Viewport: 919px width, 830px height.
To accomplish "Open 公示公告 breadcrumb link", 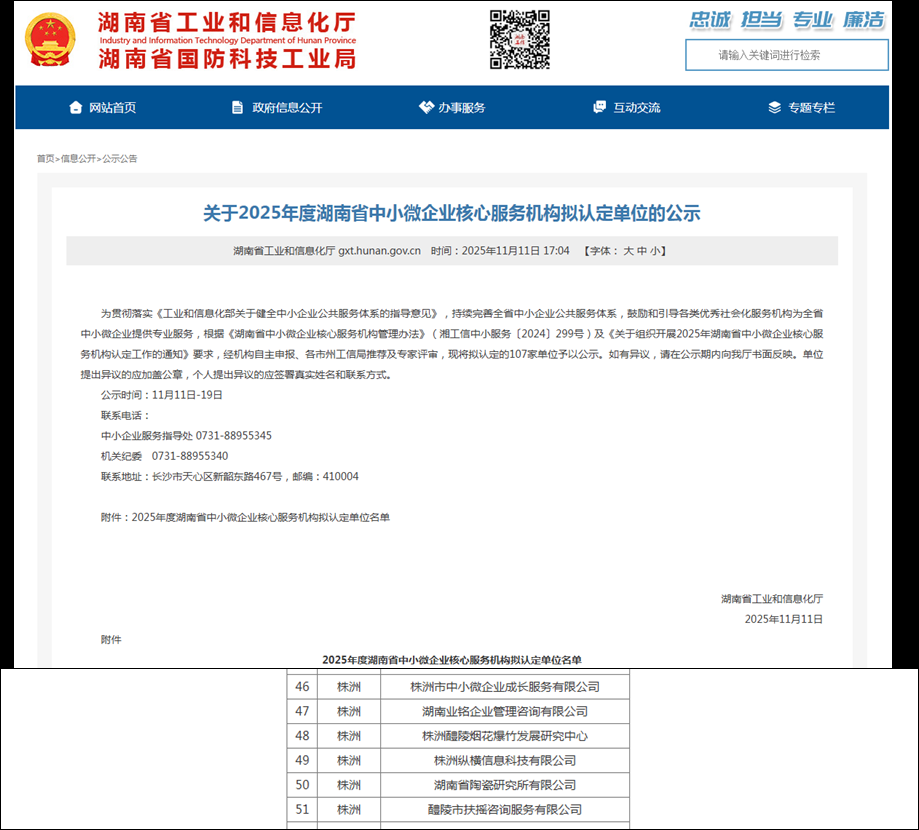I will coord(120,159).
